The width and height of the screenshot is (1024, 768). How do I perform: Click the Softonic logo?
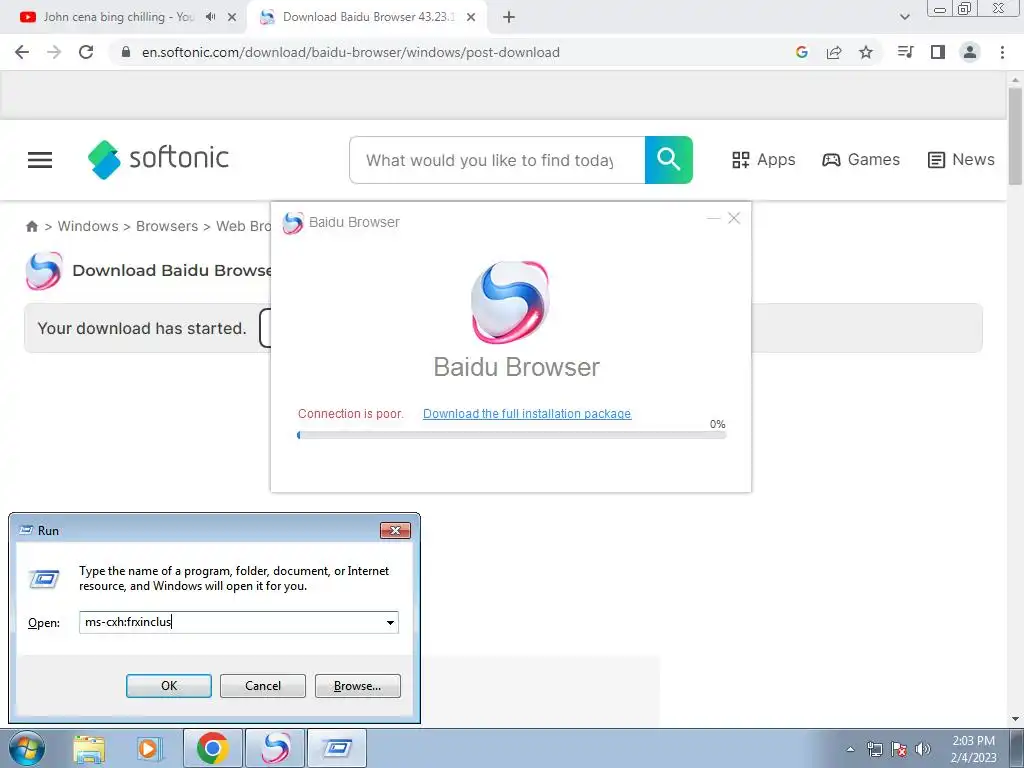point(158,159)
